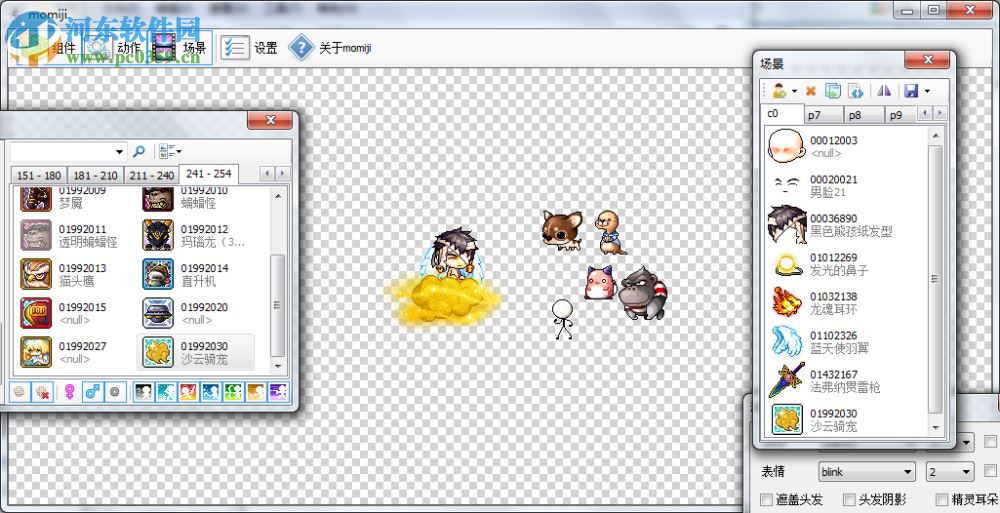Switch to the p9 tab

900,115
